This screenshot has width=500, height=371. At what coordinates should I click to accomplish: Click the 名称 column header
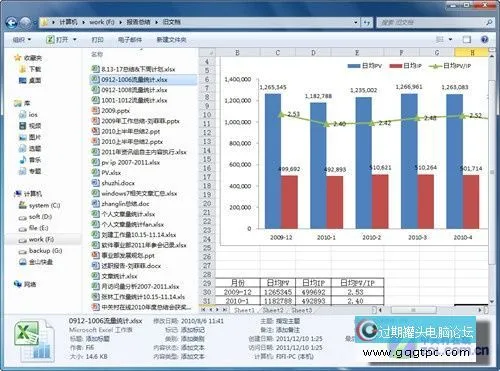[97, 54]
